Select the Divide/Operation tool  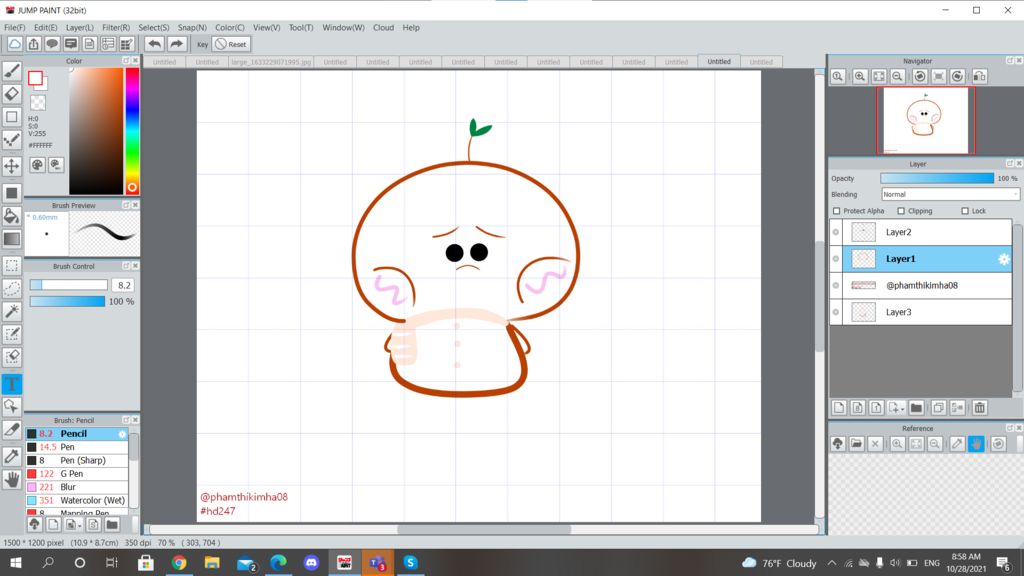pos(12,407)
